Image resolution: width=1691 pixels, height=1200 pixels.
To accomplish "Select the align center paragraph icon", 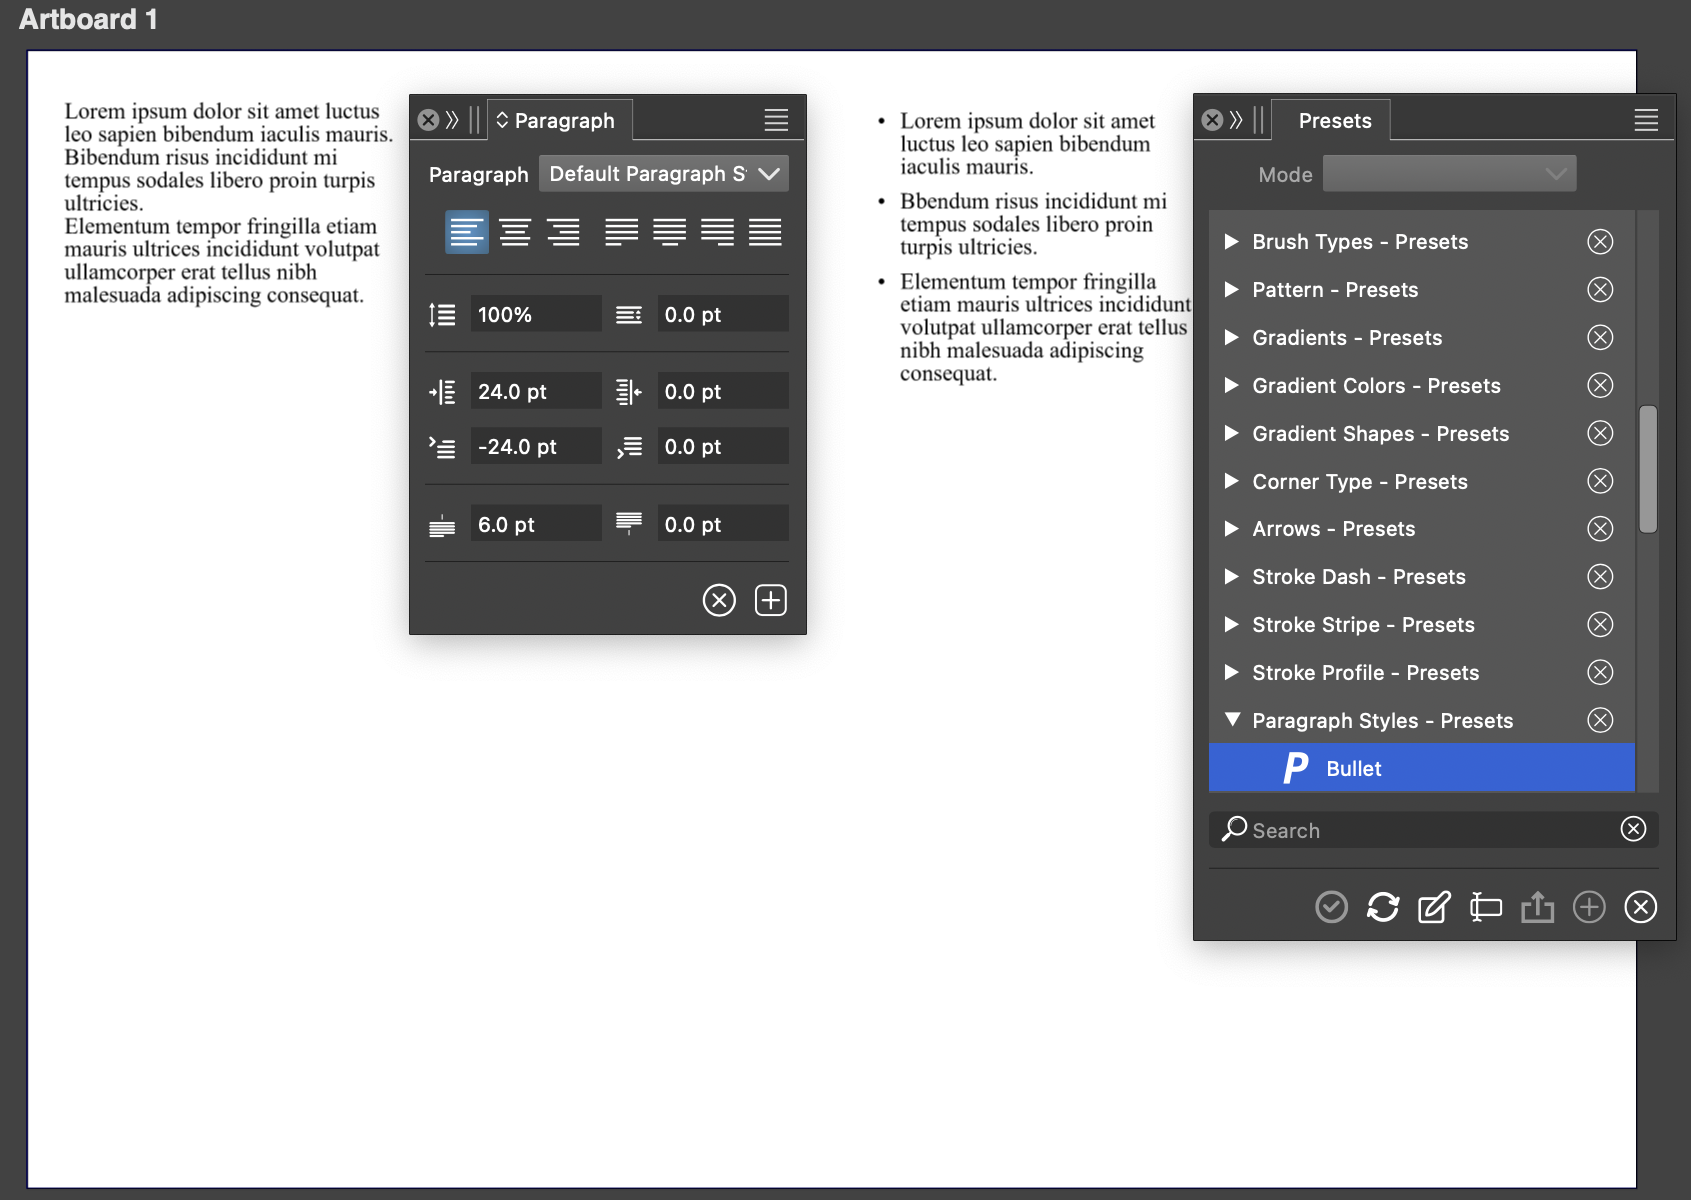I will click(x=515, y=232).
